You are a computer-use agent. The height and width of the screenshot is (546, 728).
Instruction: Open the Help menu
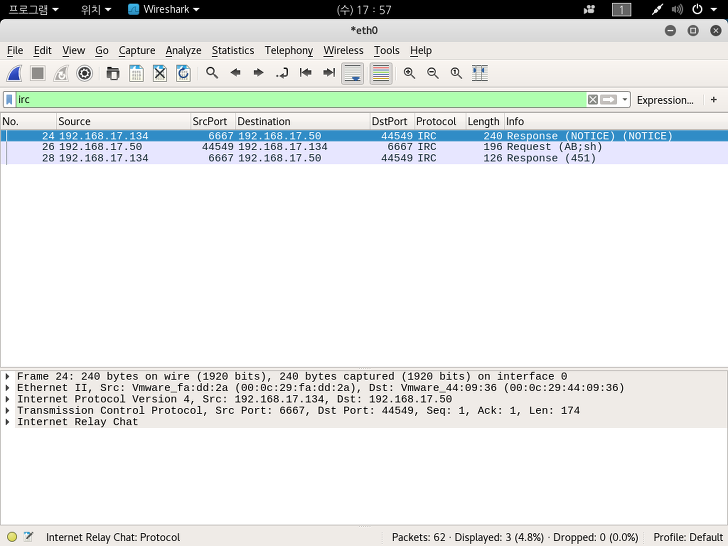point(421,51)
